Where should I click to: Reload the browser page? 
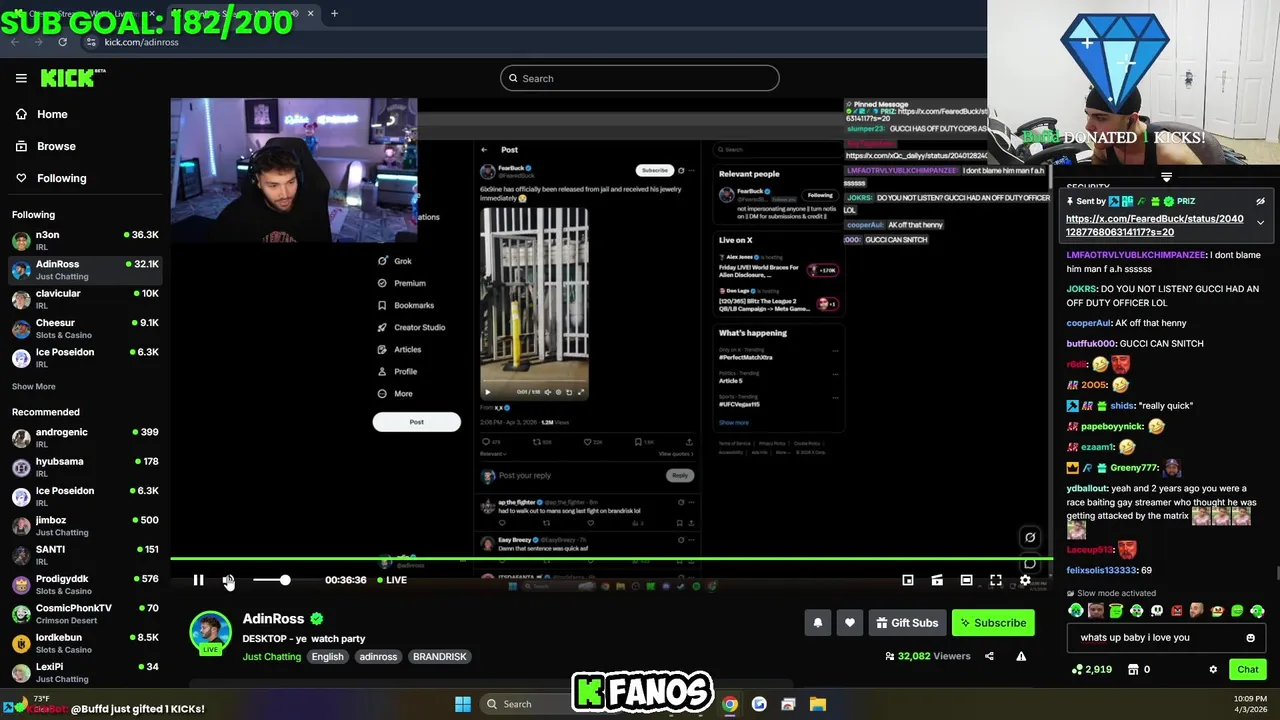62,42
